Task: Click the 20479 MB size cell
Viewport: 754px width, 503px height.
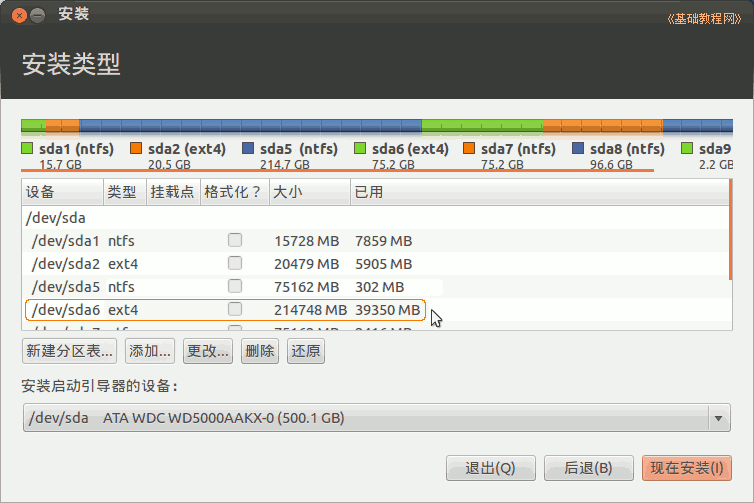Action: pyautogui.click(x=306, y=264)
